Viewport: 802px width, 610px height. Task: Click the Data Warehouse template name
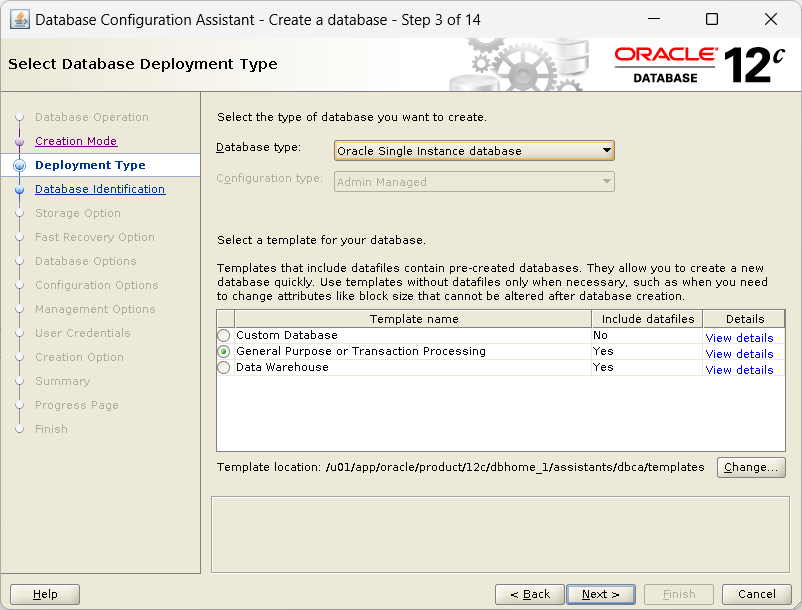(x=282, y=367)
